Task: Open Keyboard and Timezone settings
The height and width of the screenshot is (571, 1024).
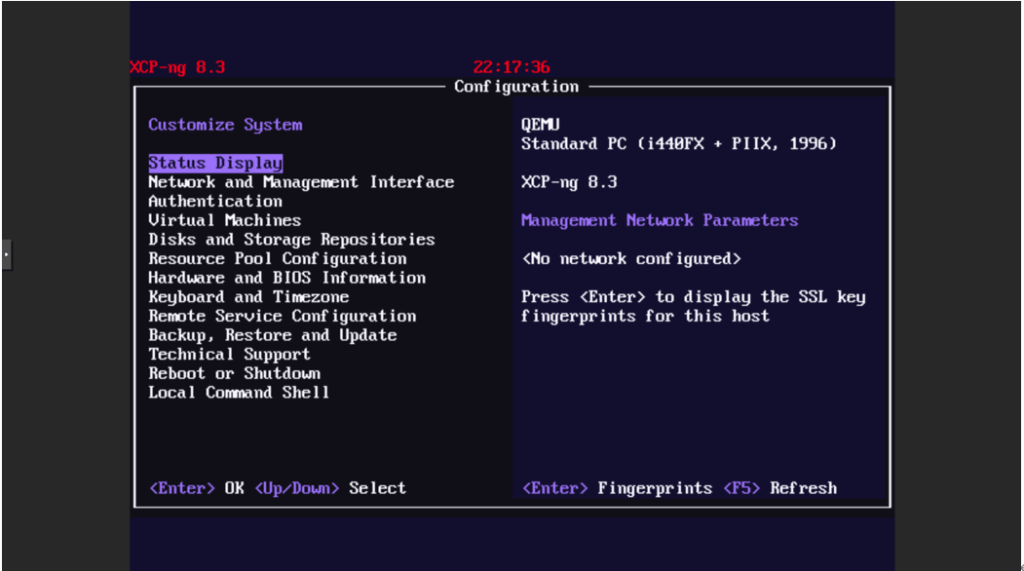Action: click(x=248, y=297)
